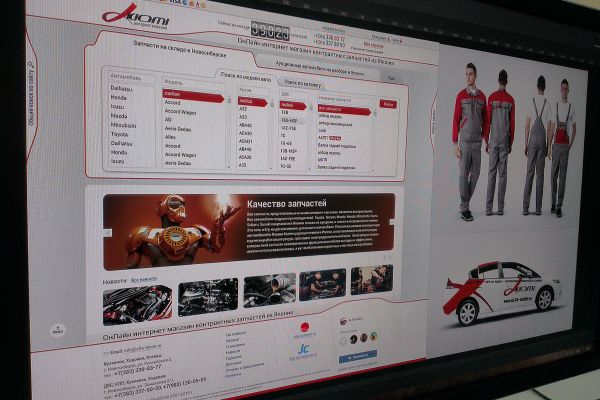This screenshot has height=400, width=600.
Task: Open the side tab for general site search
Action: pyautogui.click(x=31, y=94)
